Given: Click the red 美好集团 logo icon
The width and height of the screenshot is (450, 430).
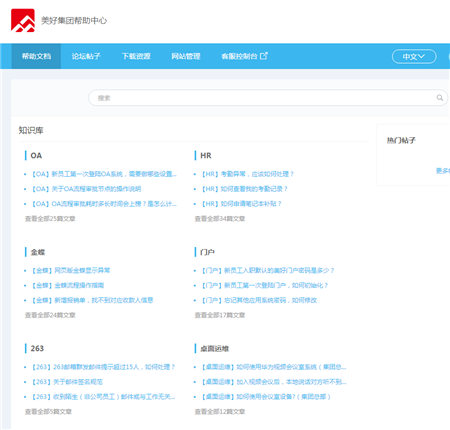Looking at the screenshot, I should tap(23, 20).
